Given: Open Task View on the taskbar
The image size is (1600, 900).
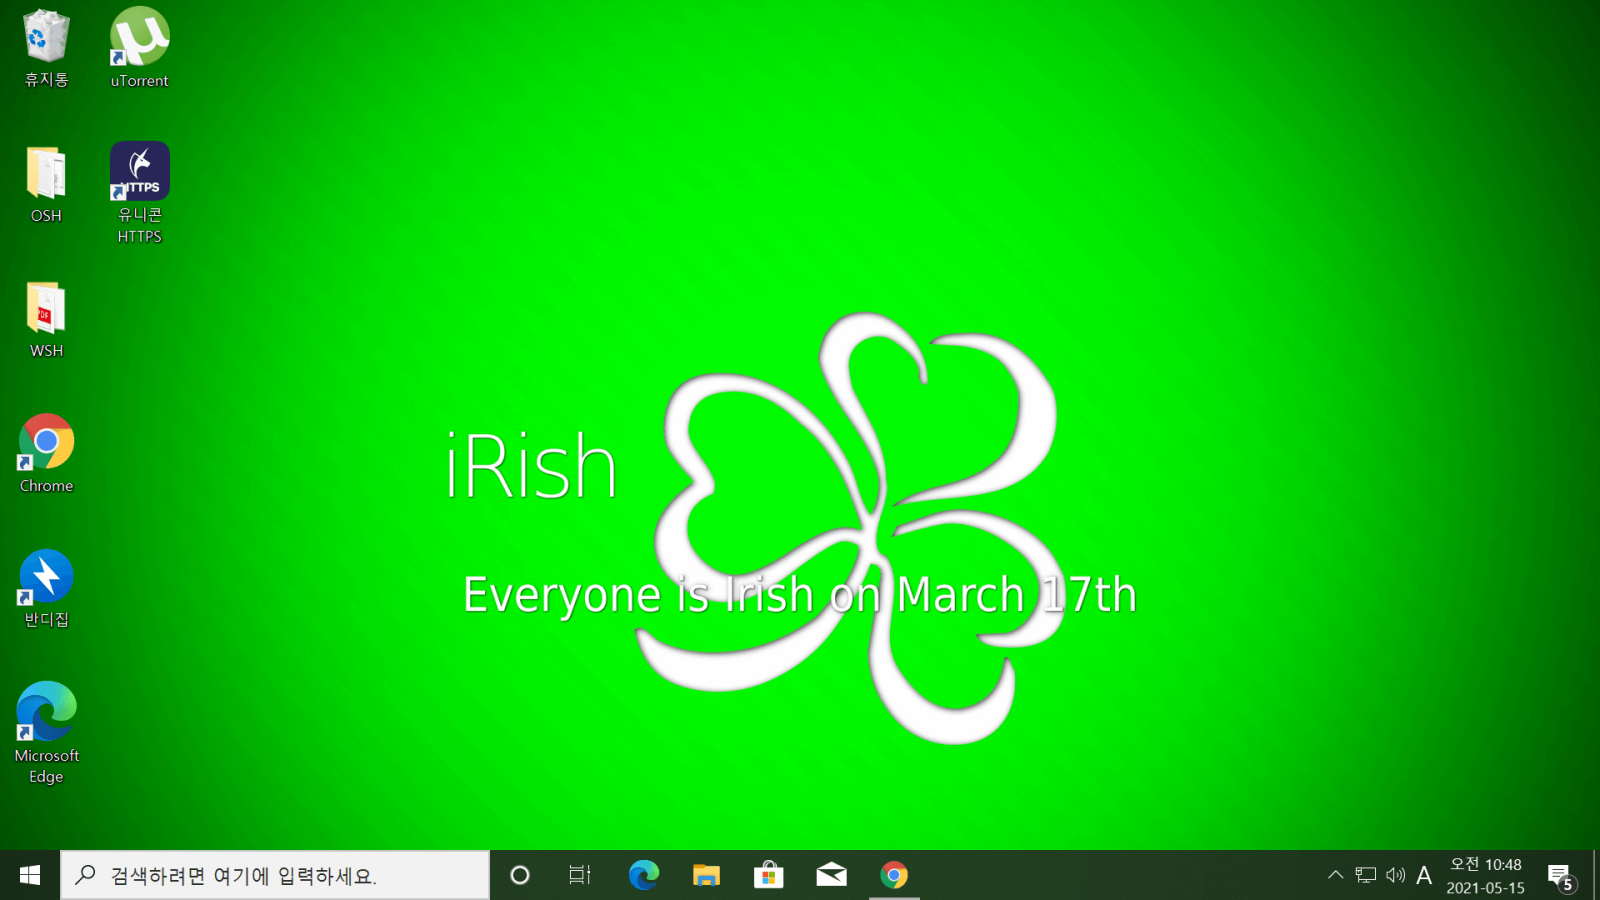Looking at the screenshot, I should pyautogui.click(x=580, y=875).
